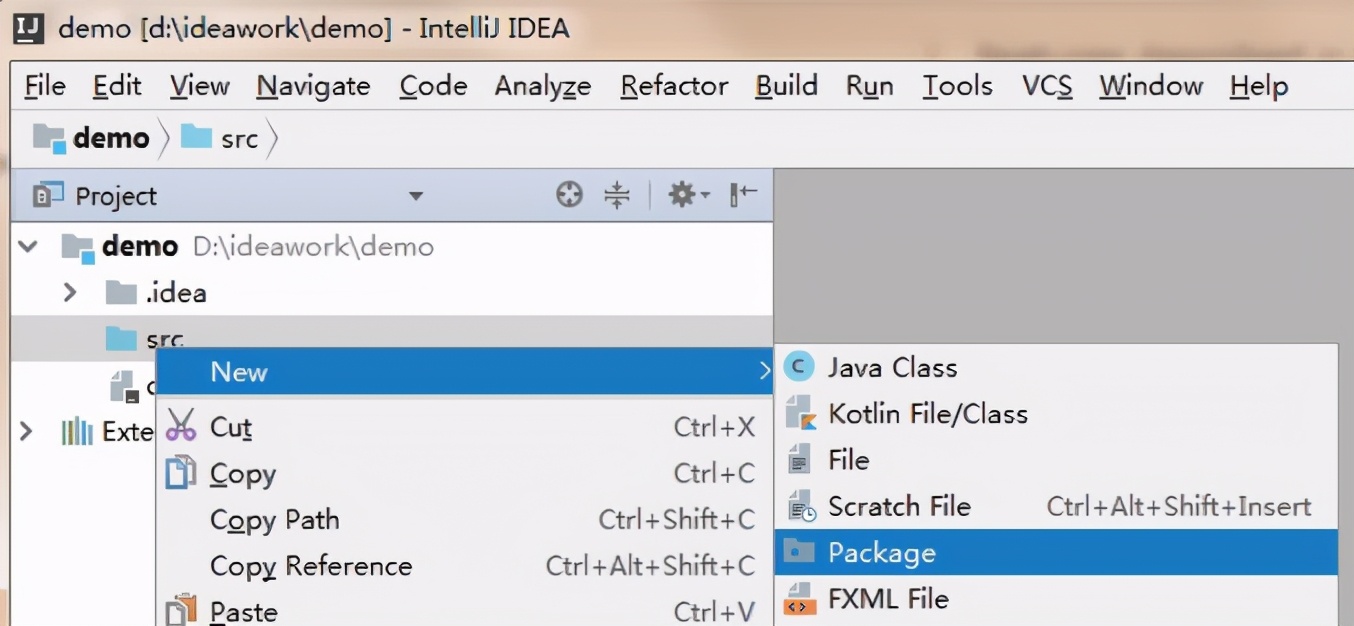This screenshot has width=1354, height=626.
Task: Expand the .idea folder node
Action: click(x=70, y=293)
